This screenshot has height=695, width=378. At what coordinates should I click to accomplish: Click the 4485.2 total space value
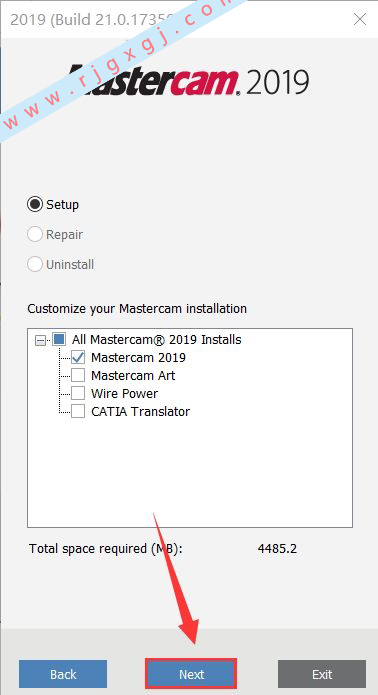277,549
